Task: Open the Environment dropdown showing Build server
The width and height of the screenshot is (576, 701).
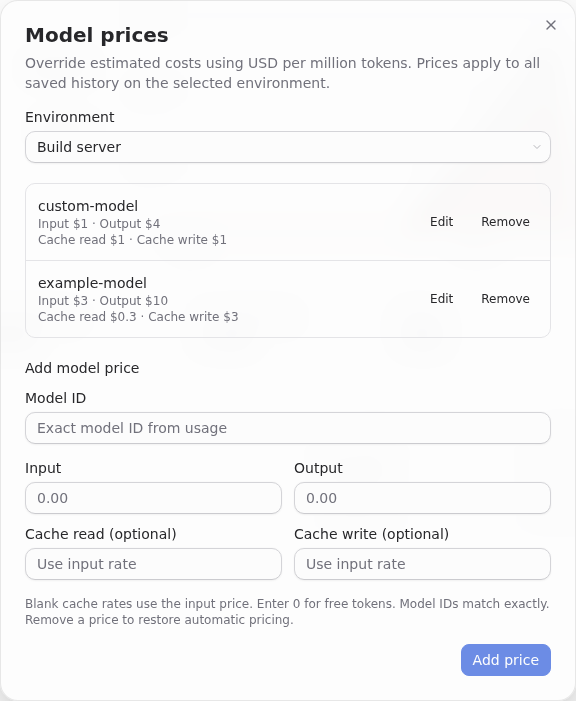Action: (288, 147)
